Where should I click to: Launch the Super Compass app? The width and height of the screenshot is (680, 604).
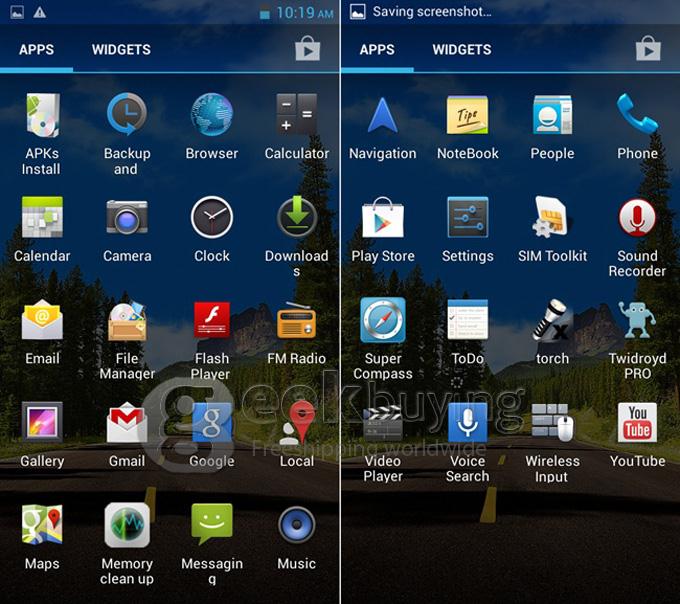382,321
